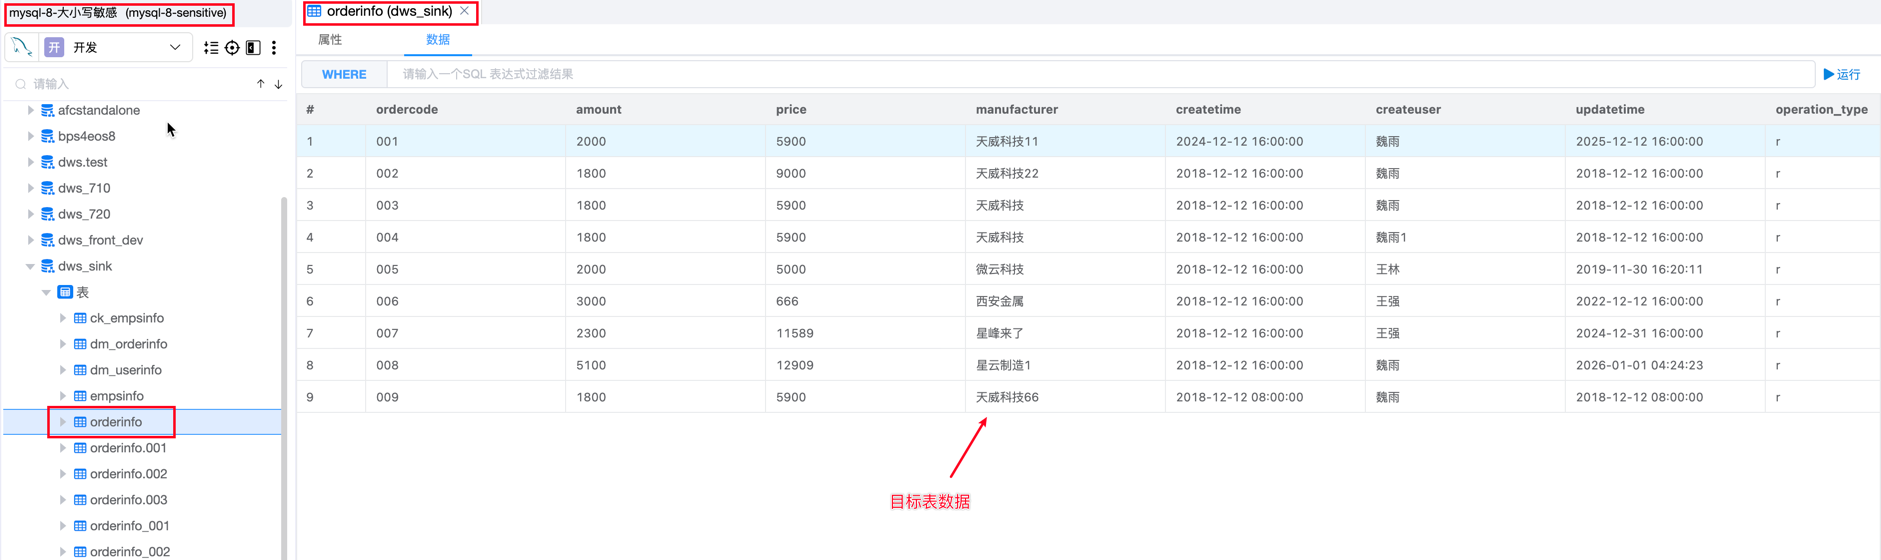Click the orderinfo_001 table icon
The height and width of the screenshot is (560, 1881).
(x=80, y=526)
